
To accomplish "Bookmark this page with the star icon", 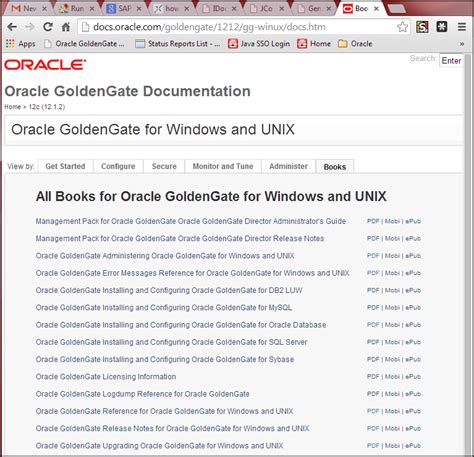I will 402,27.
